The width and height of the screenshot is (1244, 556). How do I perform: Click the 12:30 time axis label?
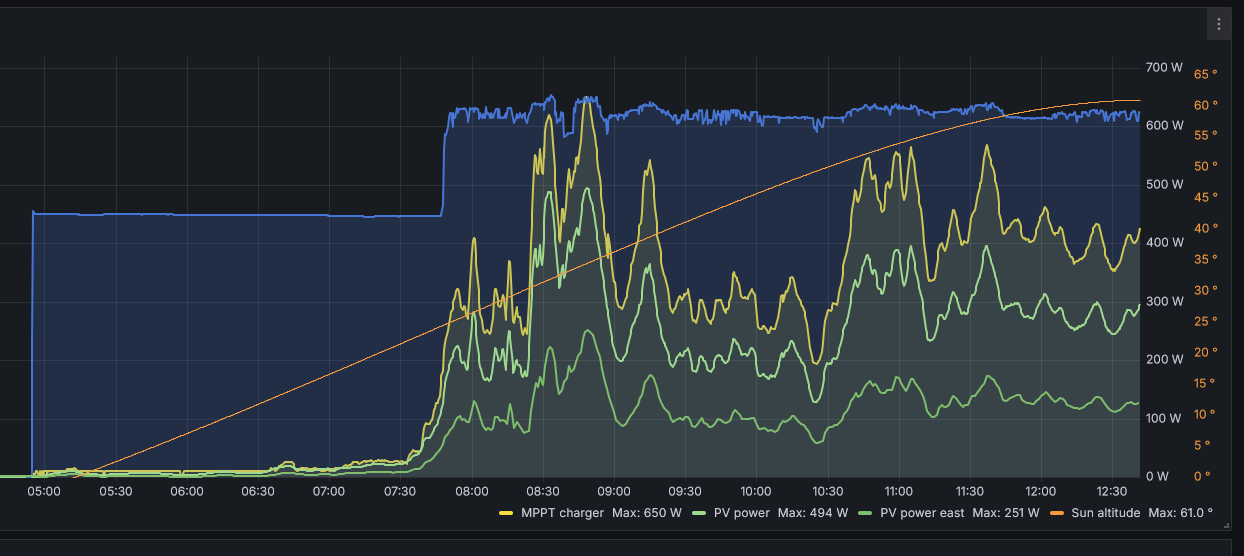[x=1112, y=491]
